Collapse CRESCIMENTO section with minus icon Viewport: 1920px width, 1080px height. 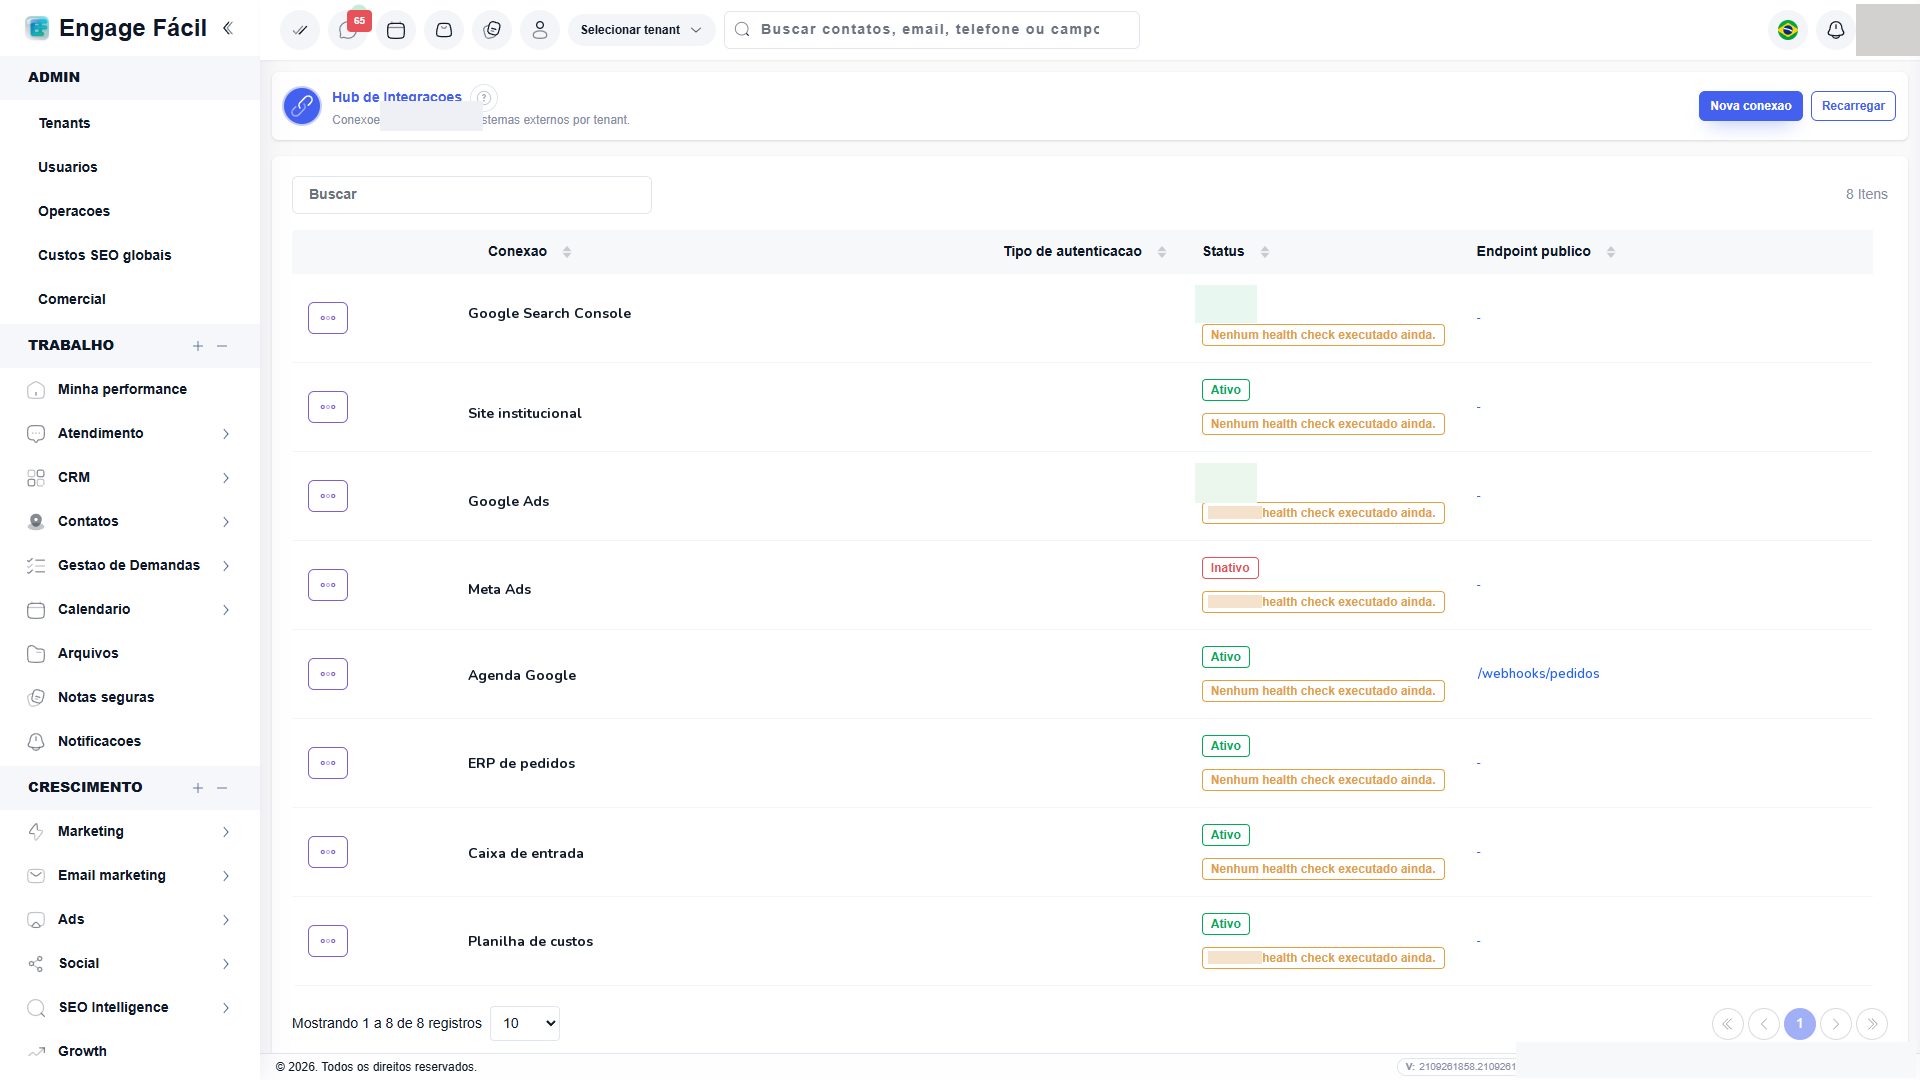click(222, 788)
